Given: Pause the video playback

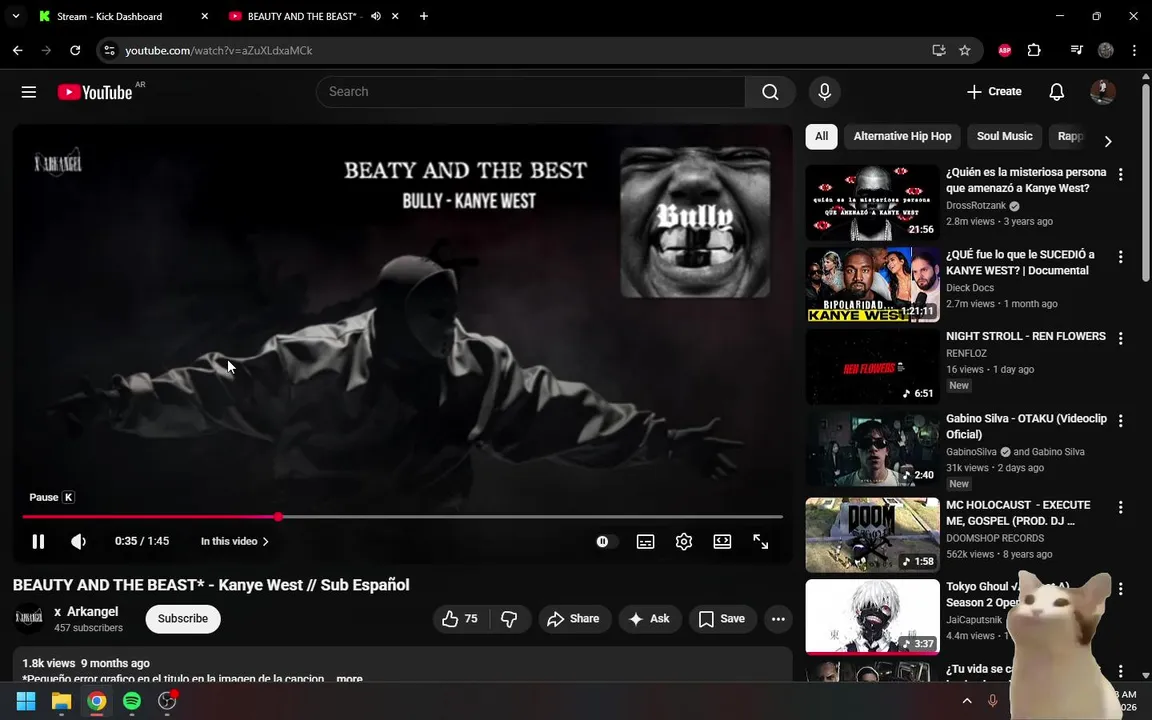Looking at the screenshot, I should (38, 541).
